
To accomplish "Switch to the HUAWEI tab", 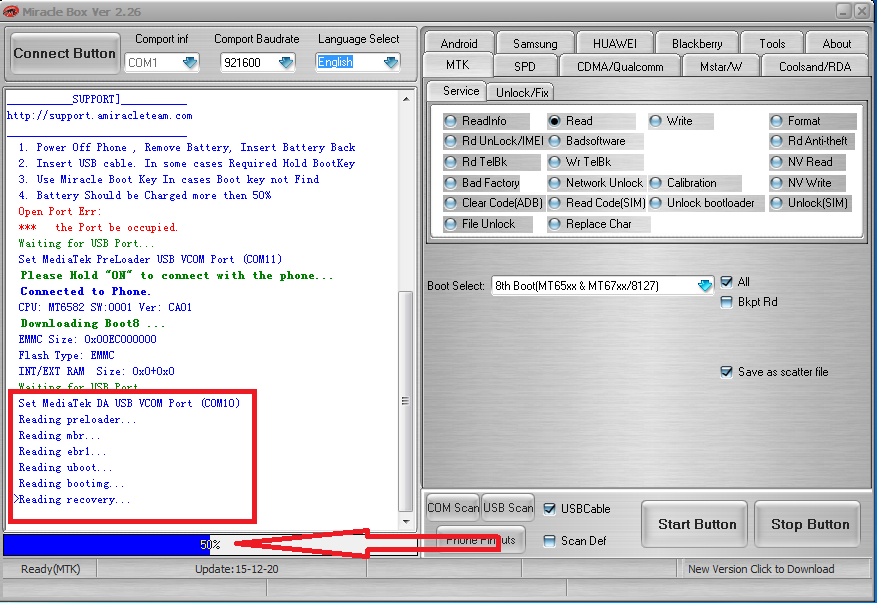I will [614, 43].
